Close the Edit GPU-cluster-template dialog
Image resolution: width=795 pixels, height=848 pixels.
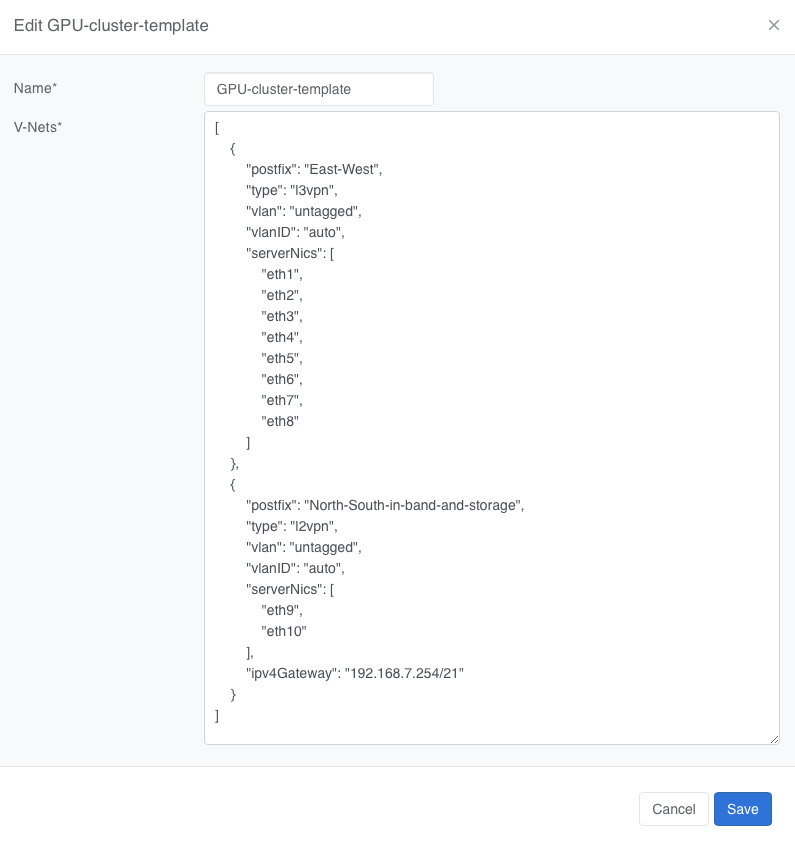[x=773, y=25]
